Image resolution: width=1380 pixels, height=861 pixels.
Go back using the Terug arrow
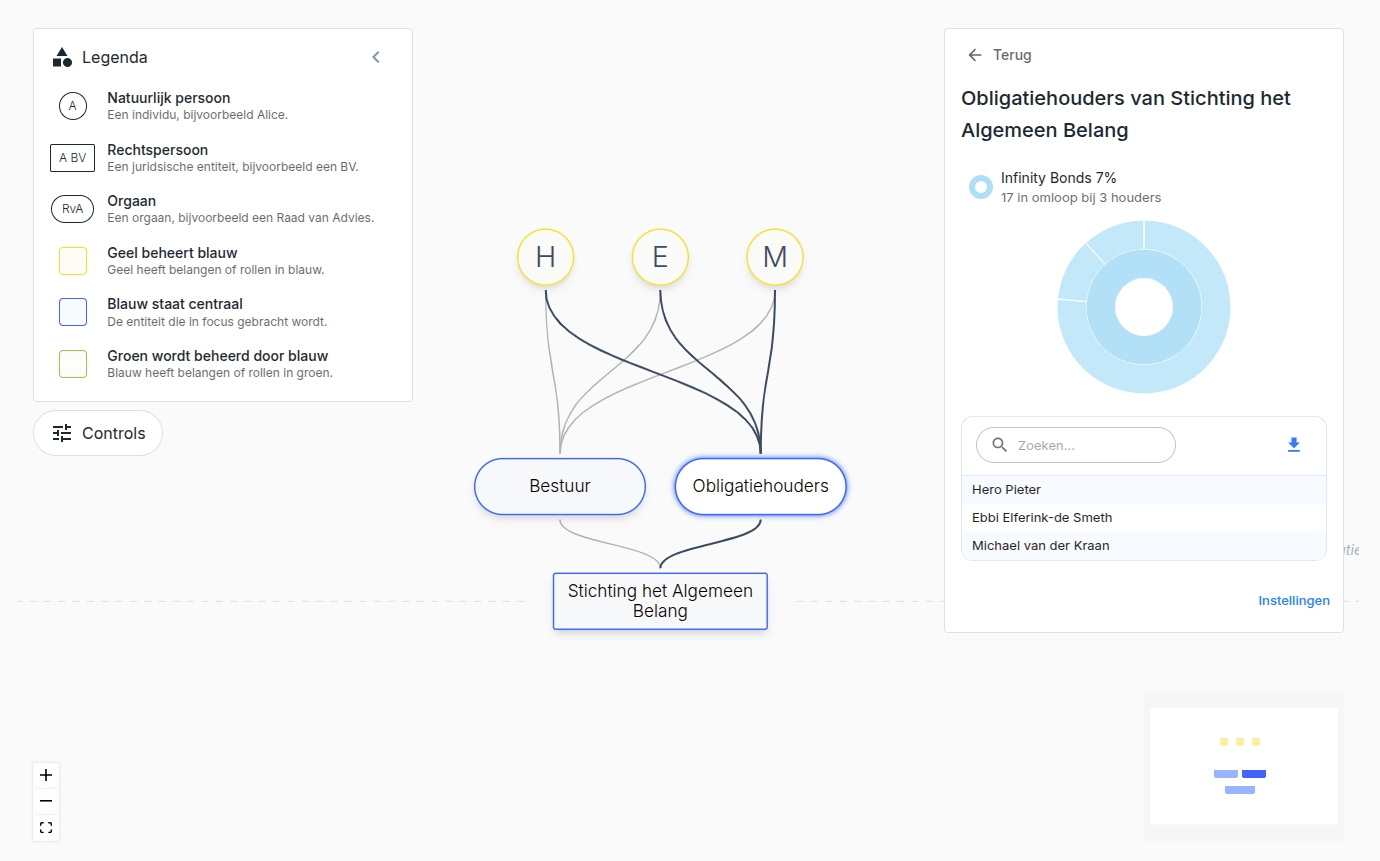975,55
